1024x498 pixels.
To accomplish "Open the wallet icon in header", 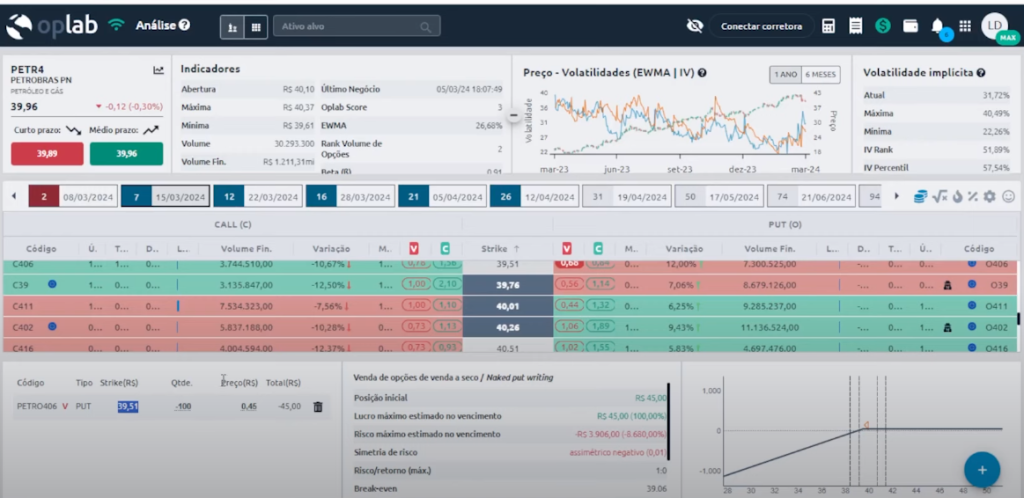I will [910, 26].
